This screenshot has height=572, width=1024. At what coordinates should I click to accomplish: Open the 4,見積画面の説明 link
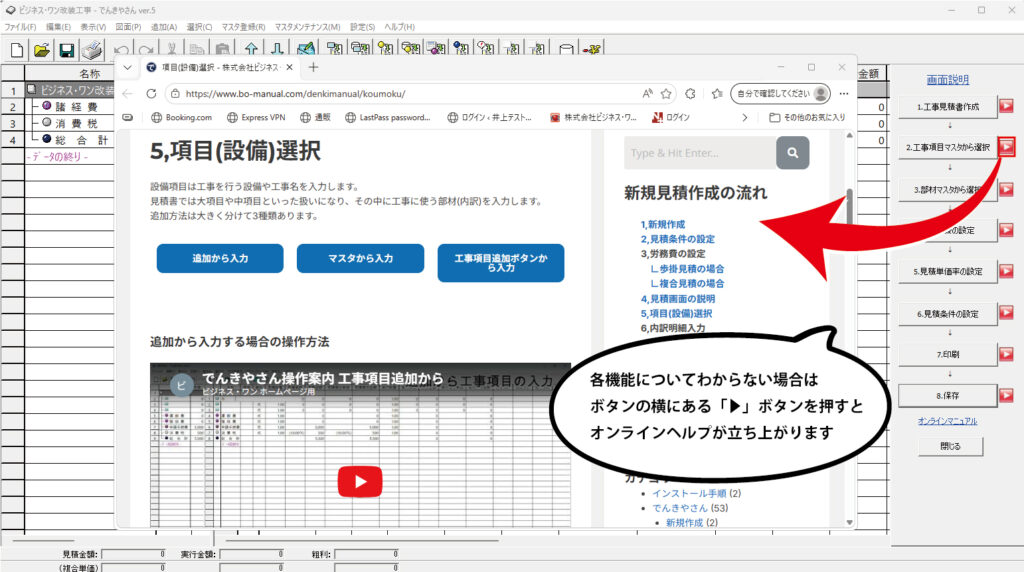click(677, 298)
